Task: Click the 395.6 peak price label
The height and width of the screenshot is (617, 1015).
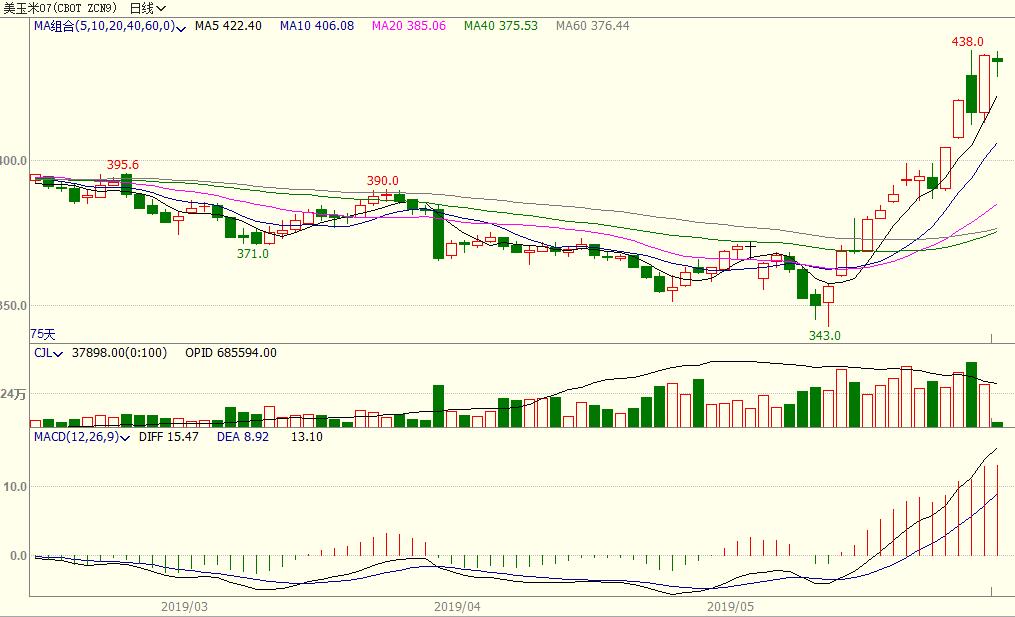Action: 123,165
